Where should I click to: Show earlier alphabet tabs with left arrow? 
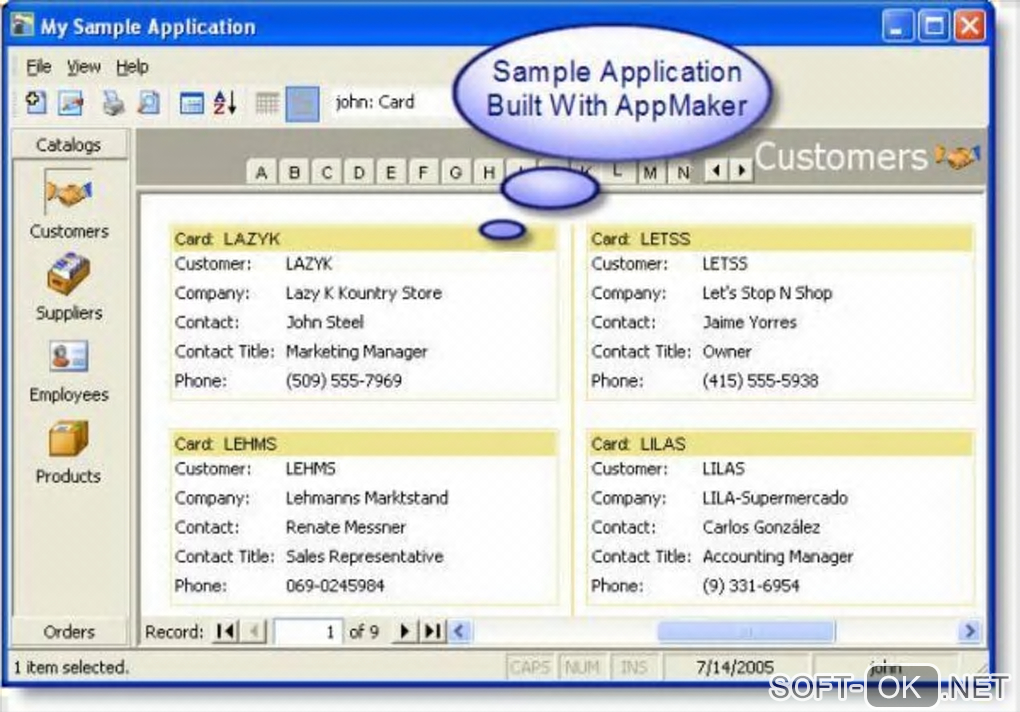pos(716,170)
